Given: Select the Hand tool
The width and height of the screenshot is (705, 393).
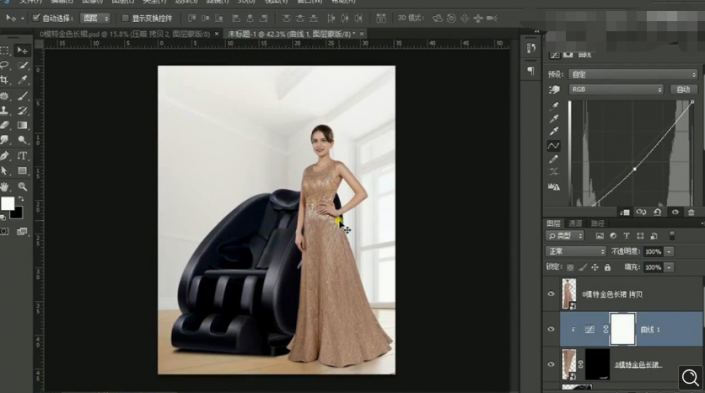Looking at the screenshot, I should pyautogui.click(x=5, y=186).
